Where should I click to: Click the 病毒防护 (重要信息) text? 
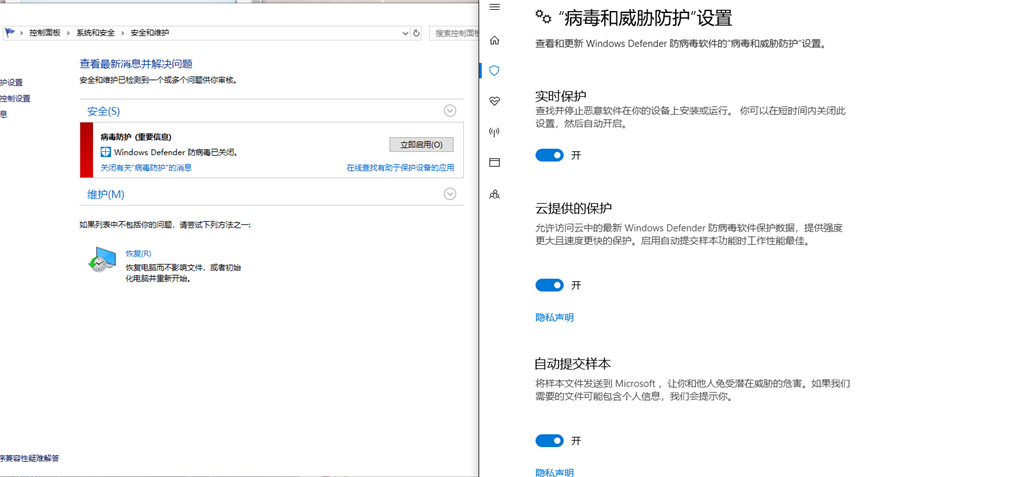click(136, 137)
